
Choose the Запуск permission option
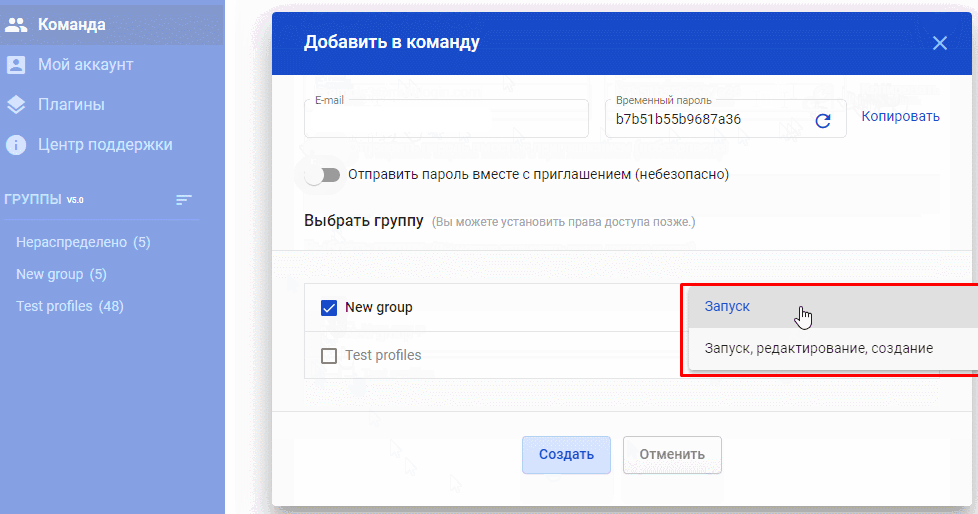833,306
